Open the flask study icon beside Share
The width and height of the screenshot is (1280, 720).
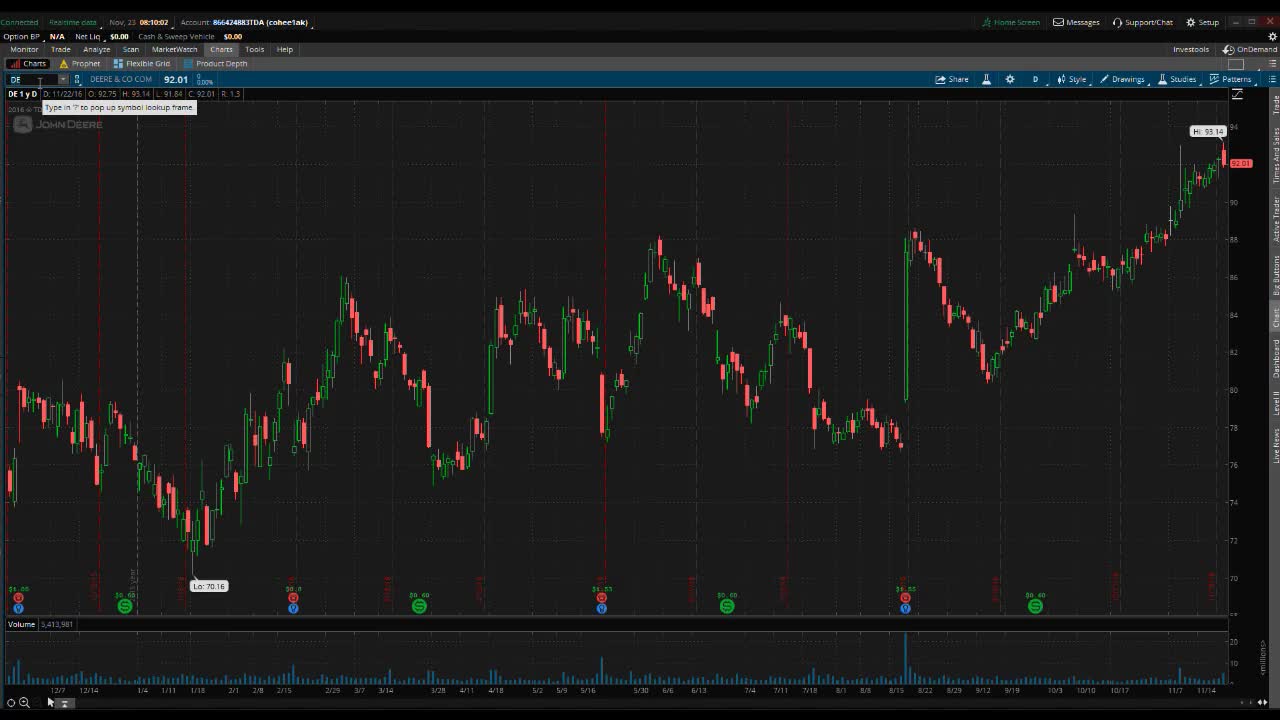[x=986, y=79]
